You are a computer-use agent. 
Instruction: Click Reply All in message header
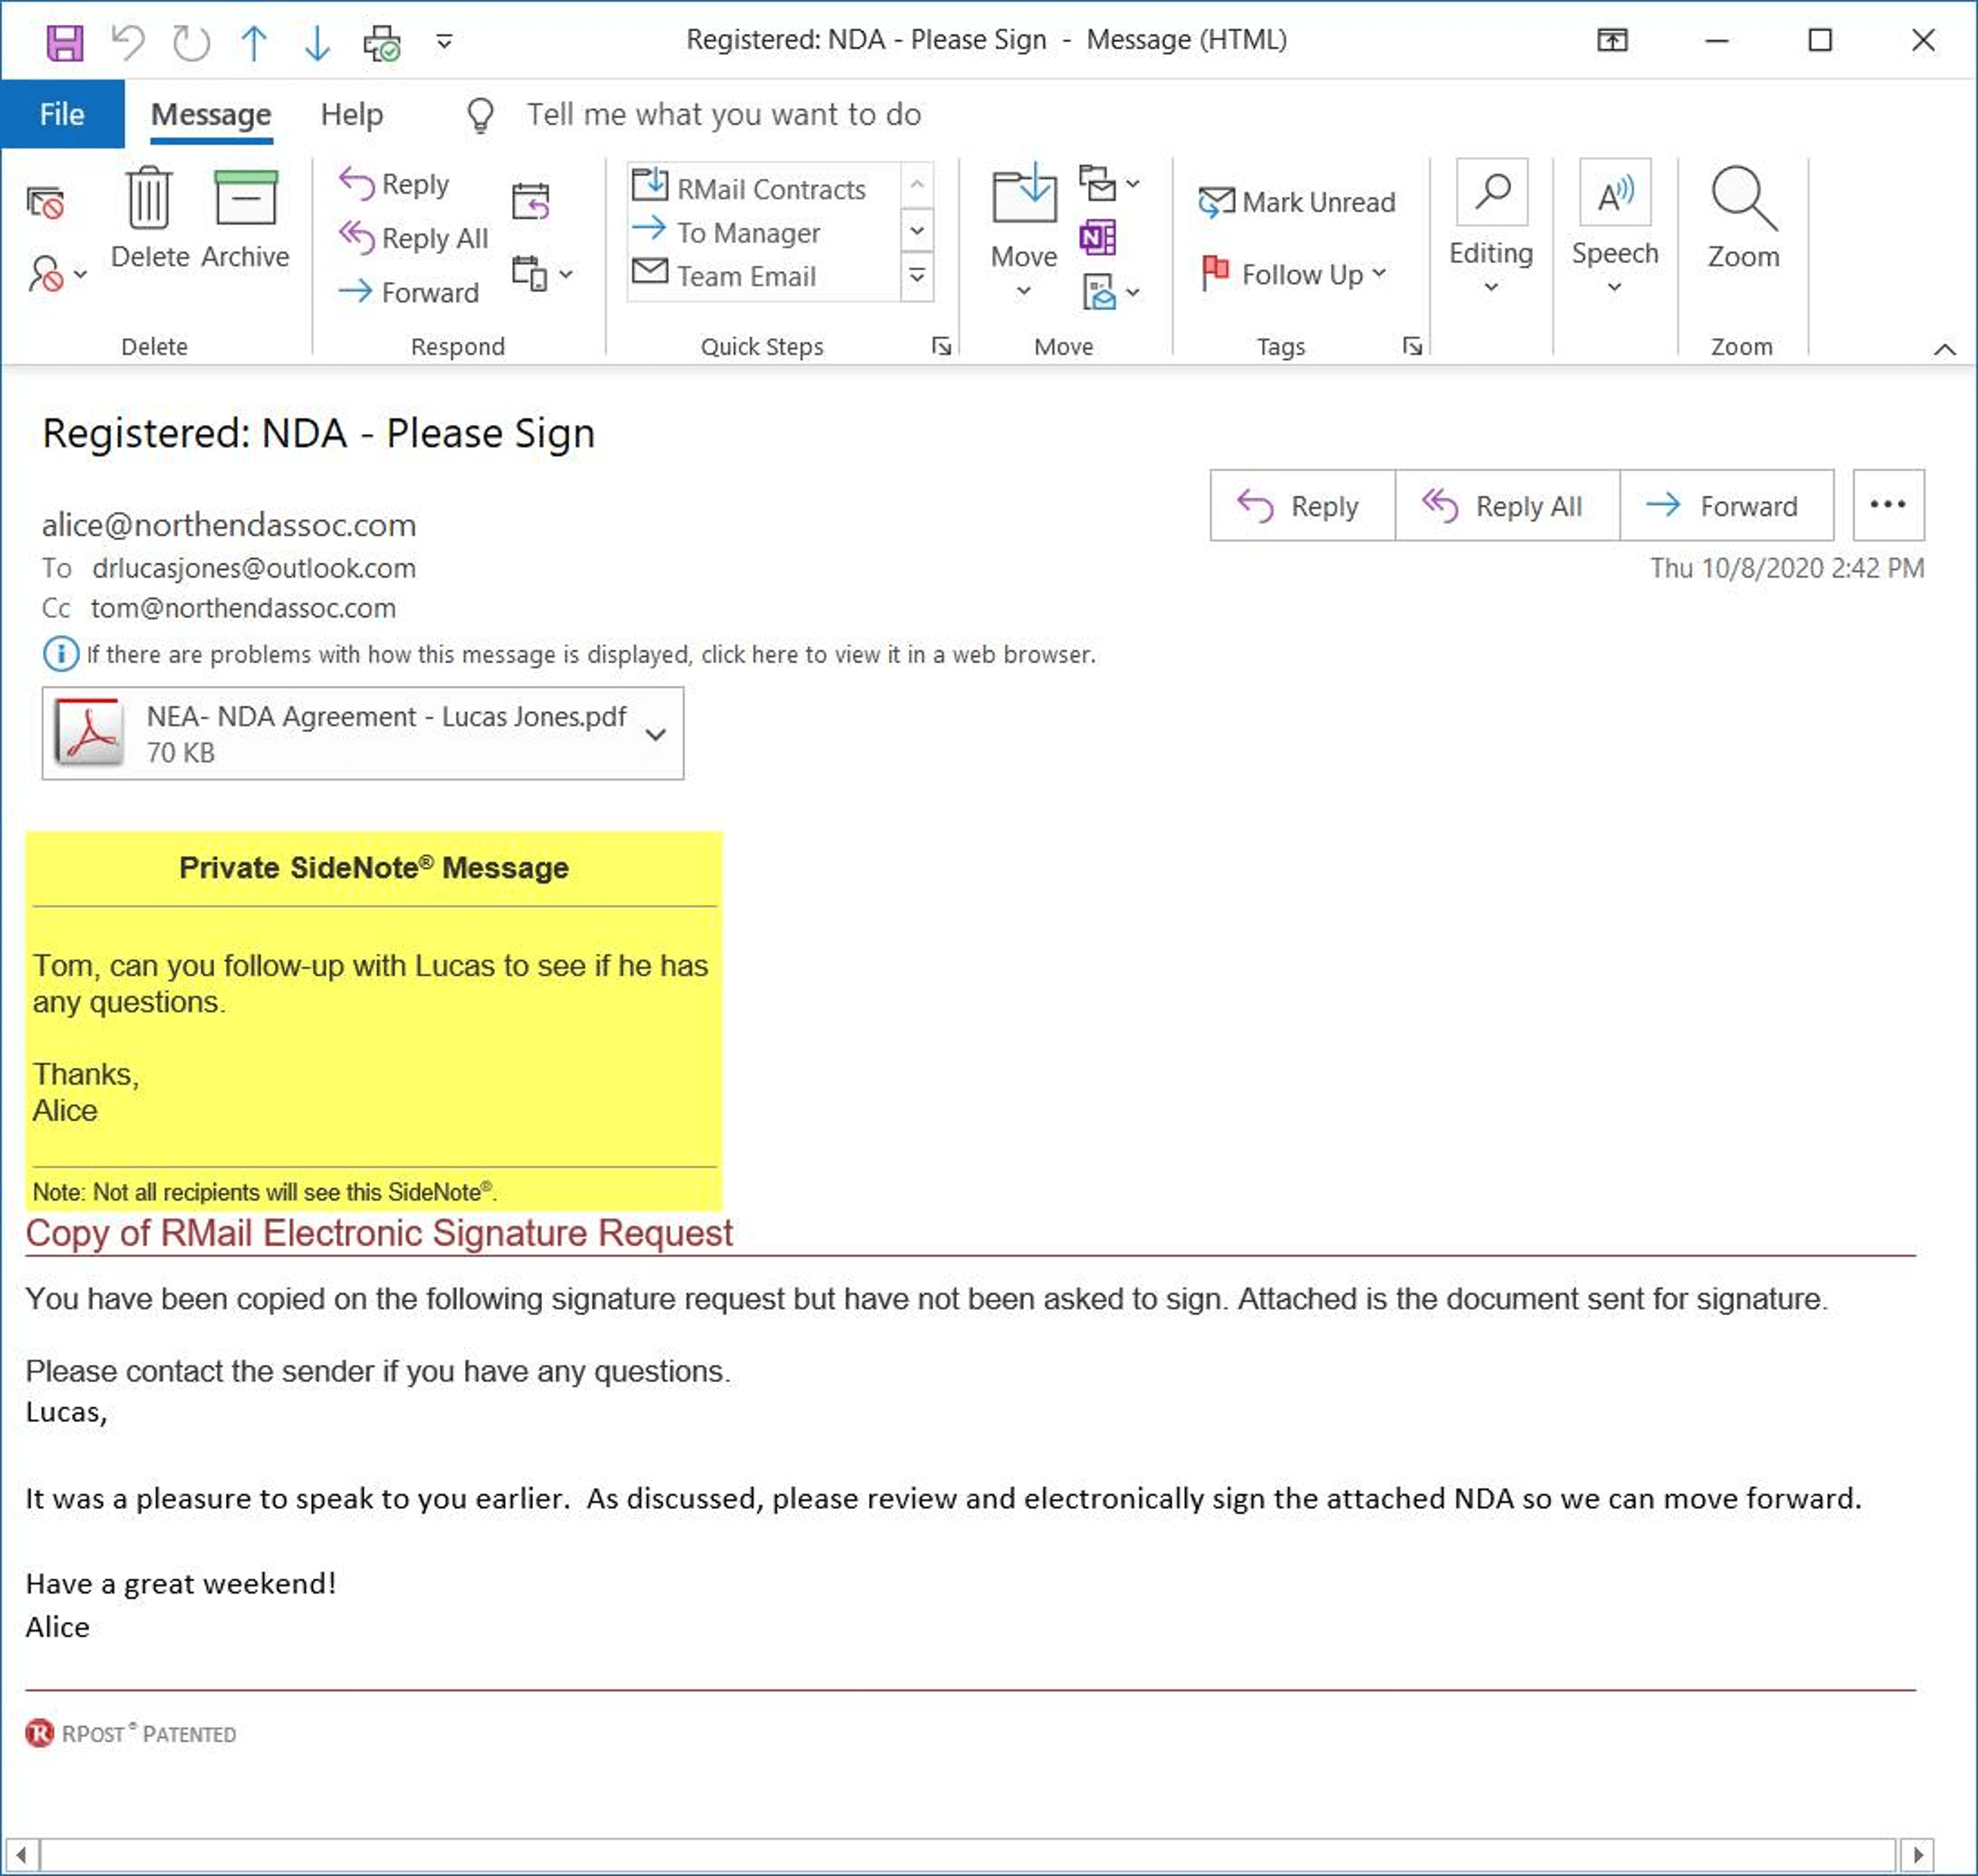(1505, 506)
